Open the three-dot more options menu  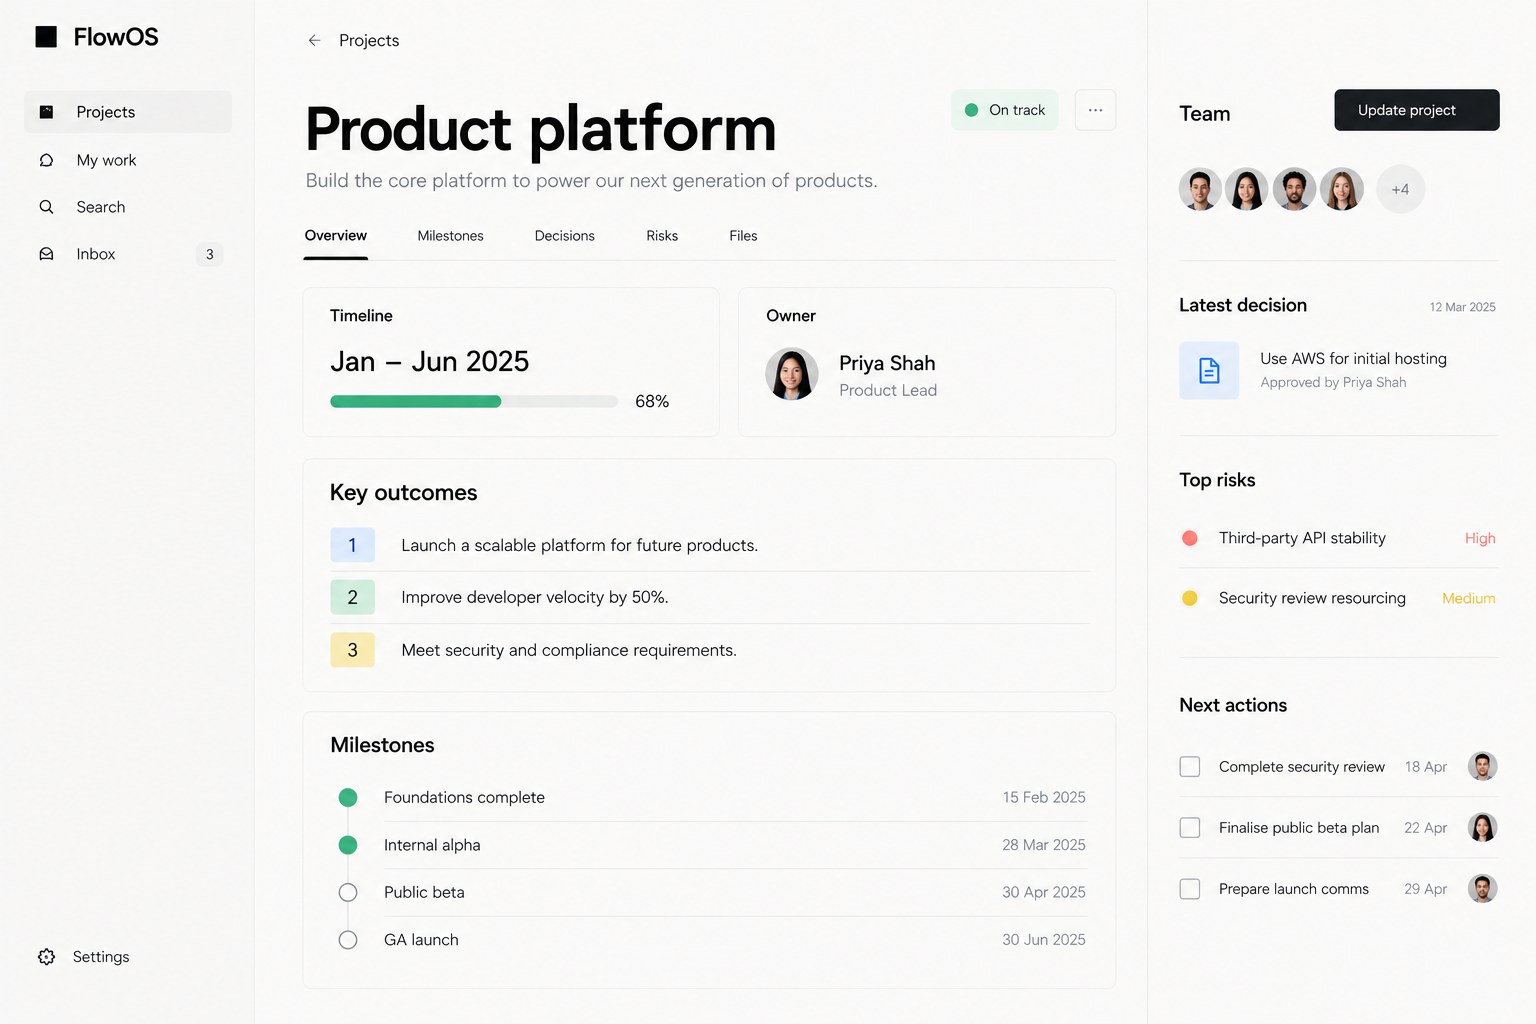click(1095, 110)
